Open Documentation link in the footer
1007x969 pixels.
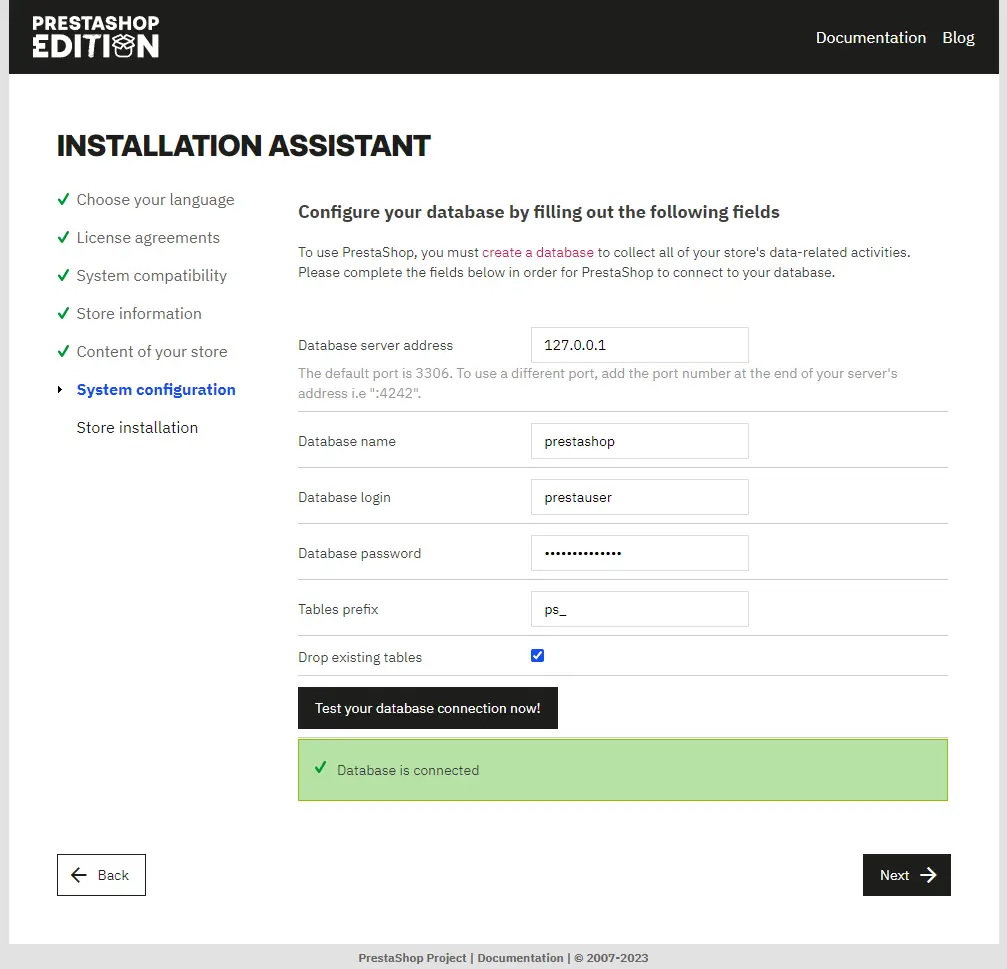(520, 958)
